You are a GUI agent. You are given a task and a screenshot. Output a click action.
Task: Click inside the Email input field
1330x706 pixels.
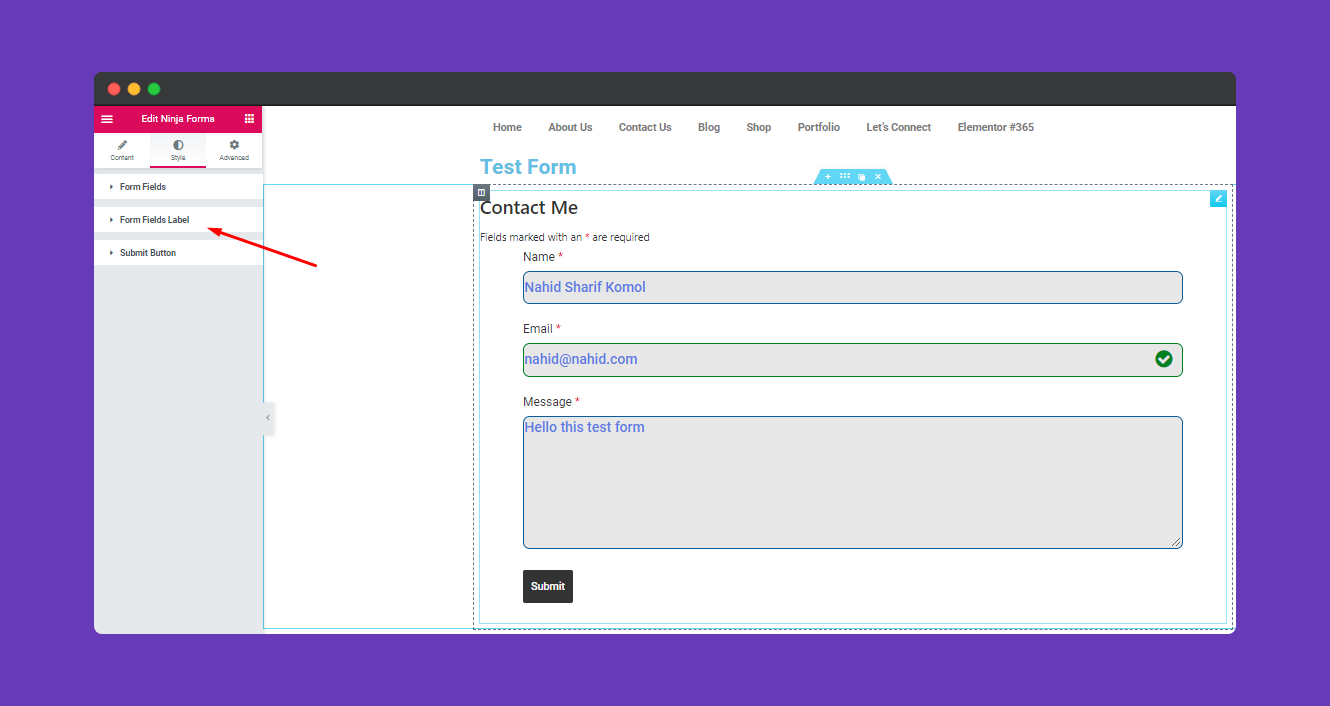(853, 360)
